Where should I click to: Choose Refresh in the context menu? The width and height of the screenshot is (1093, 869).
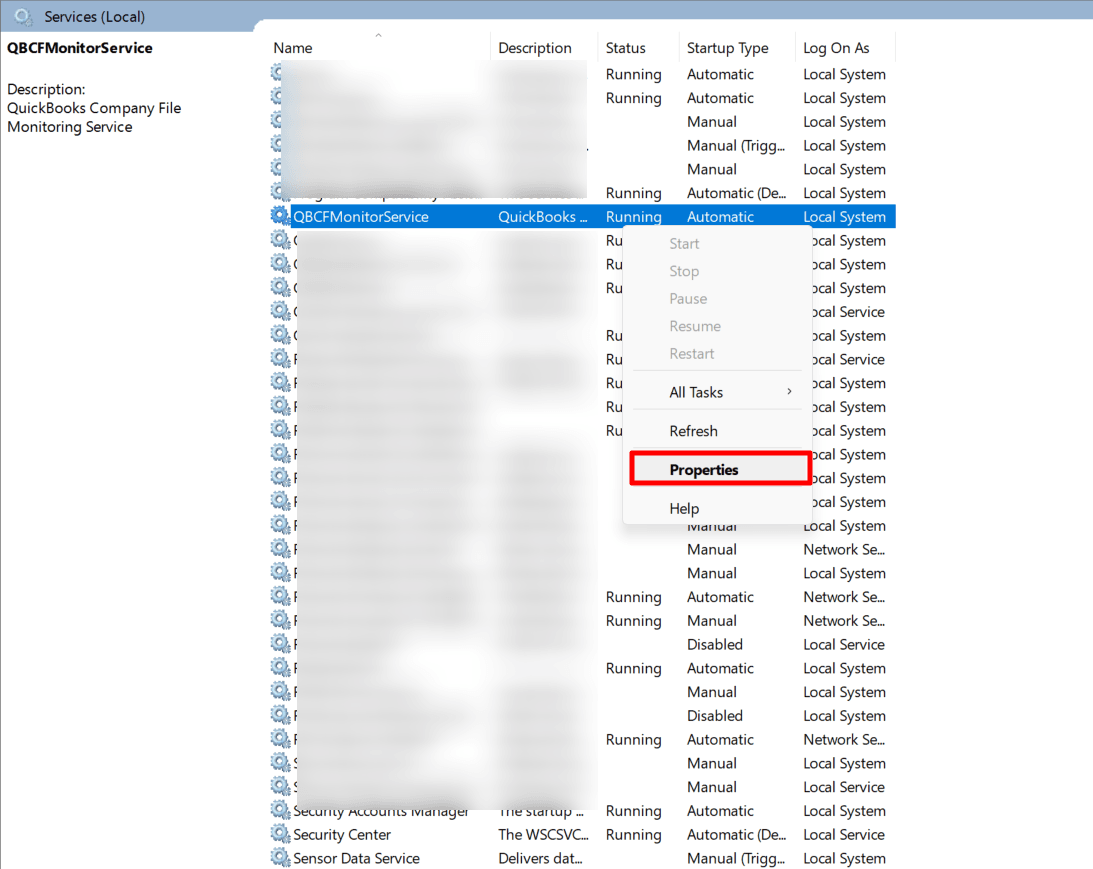point(693,431)
